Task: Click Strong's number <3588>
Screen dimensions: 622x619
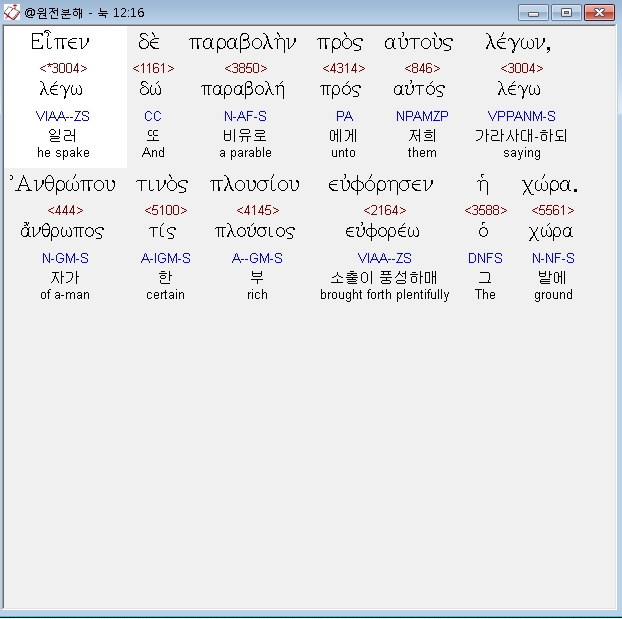Action: [486, 210]
